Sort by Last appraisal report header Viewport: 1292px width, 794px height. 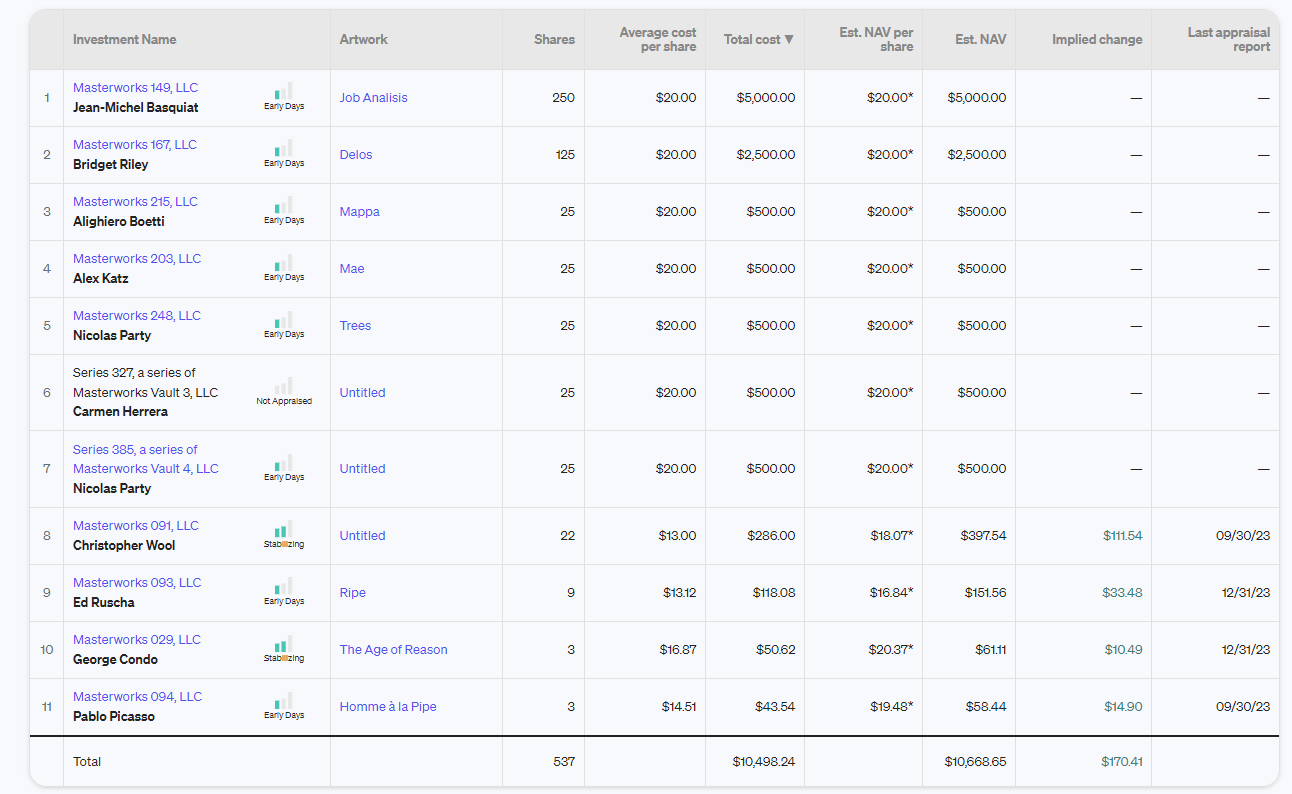[x=1229, y=40]
